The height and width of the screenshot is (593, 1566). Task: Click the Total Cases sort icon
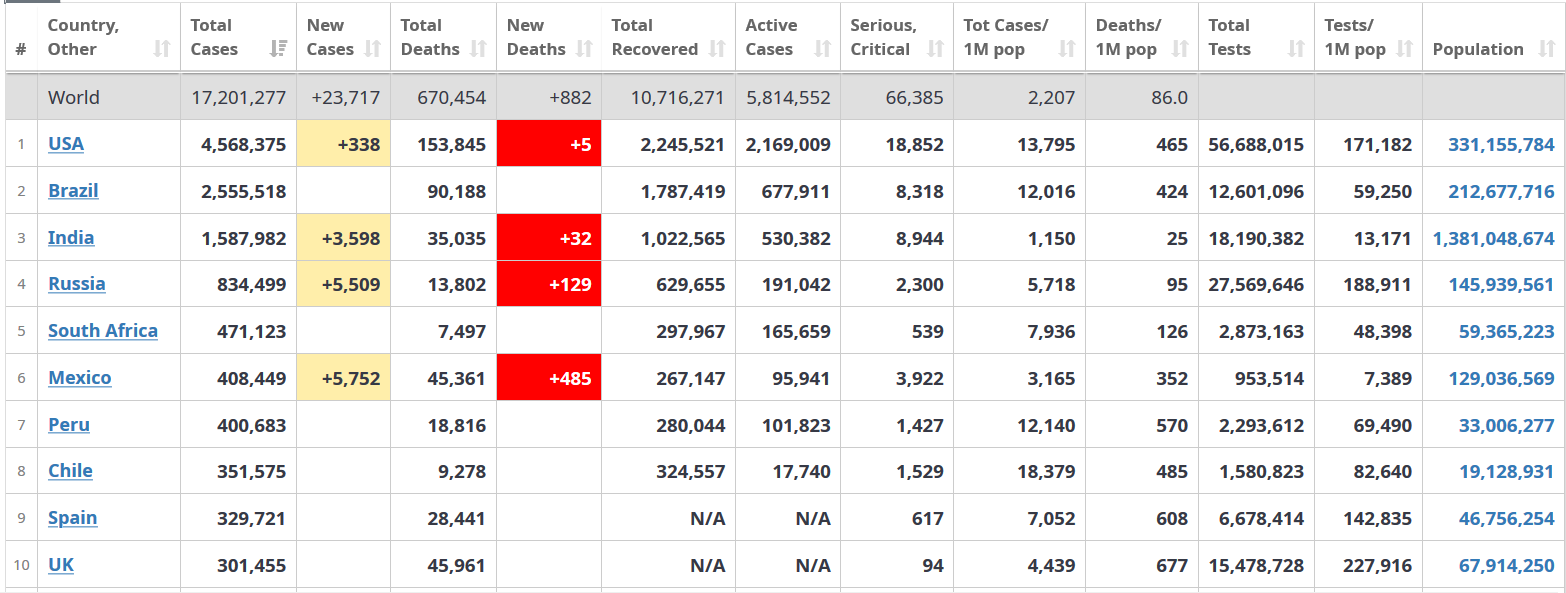tap(279, 49)
